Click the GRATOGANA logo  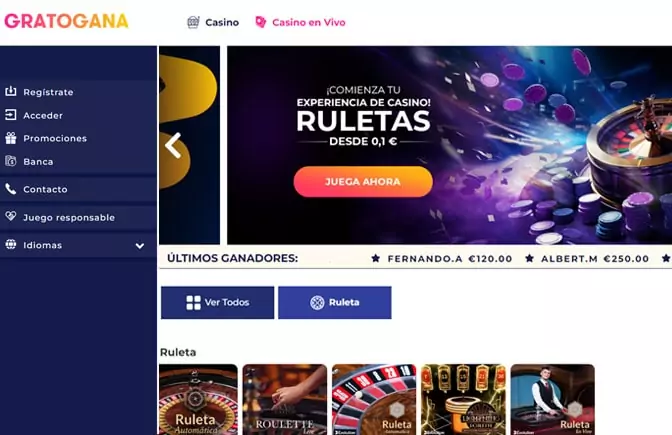click(x=66, y=21)
